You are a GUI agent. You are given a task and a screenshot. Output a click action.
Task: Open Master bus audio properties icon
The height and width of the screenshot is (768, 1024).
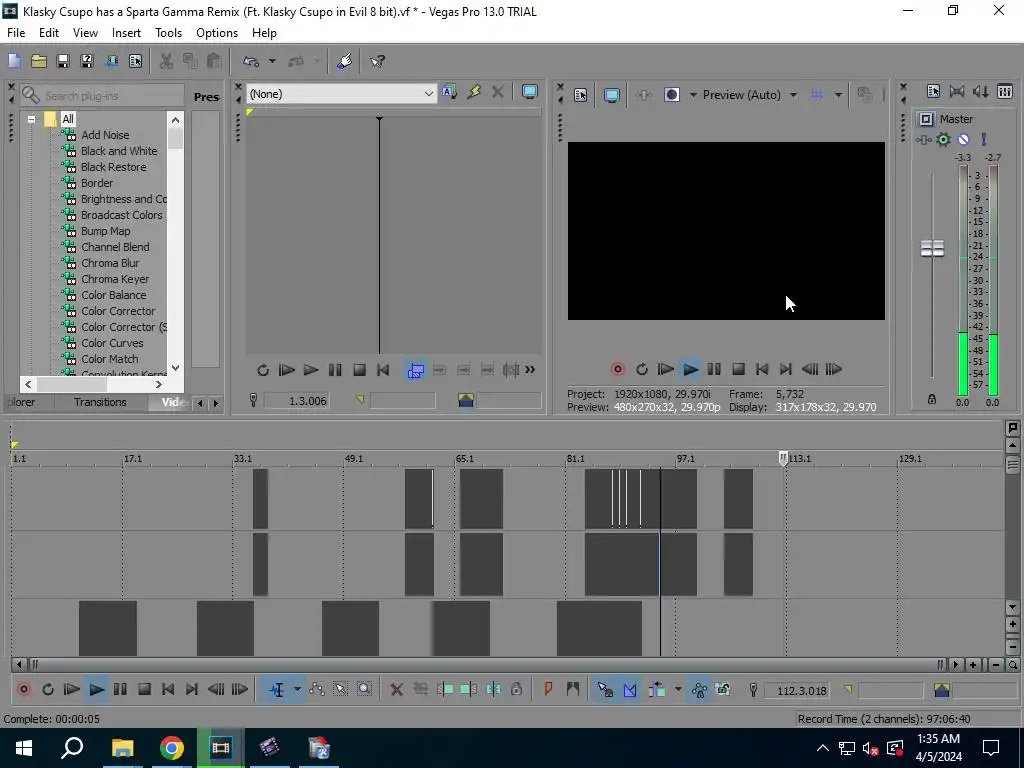coord(933,91)
